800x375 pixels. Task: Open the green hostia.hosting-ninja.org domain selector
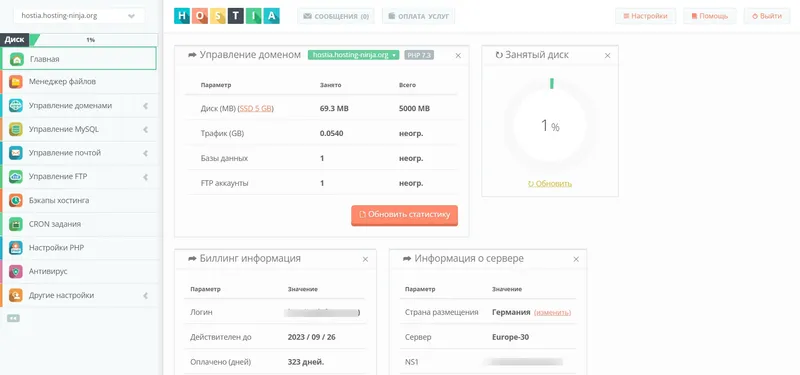[355, 55]
